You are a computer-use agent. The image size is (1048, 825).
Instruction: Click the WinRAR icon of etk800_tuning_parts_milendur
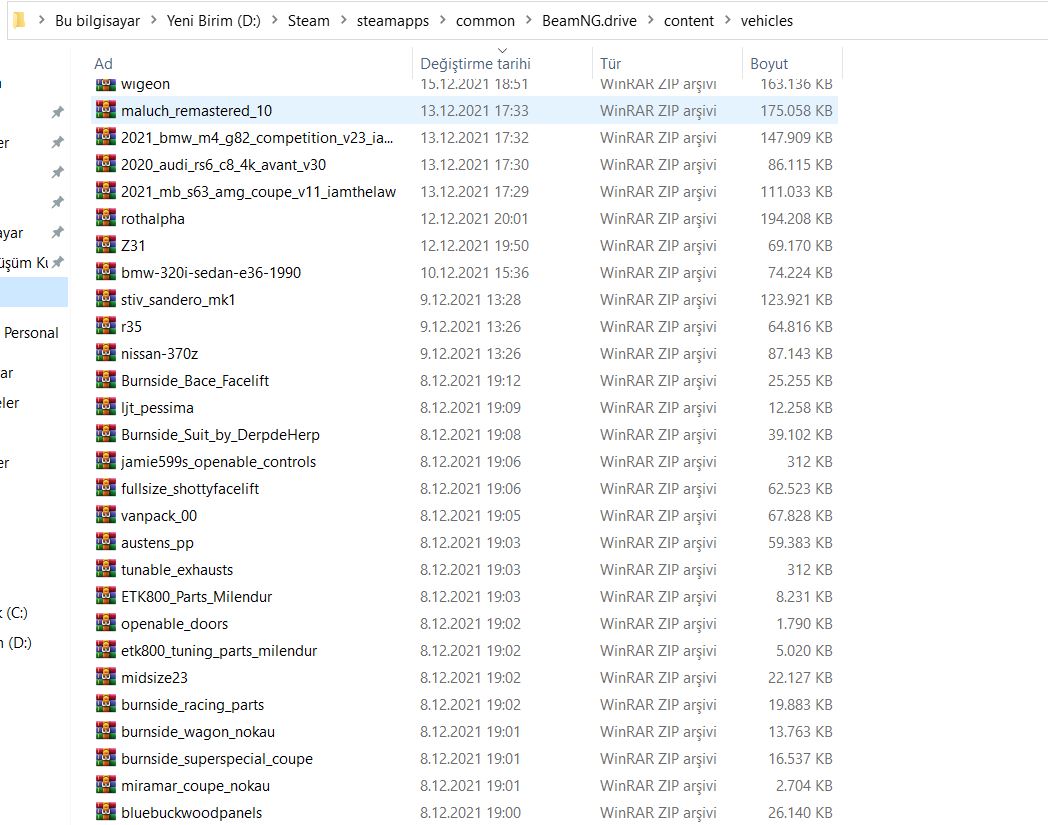(x=106, y=650)
